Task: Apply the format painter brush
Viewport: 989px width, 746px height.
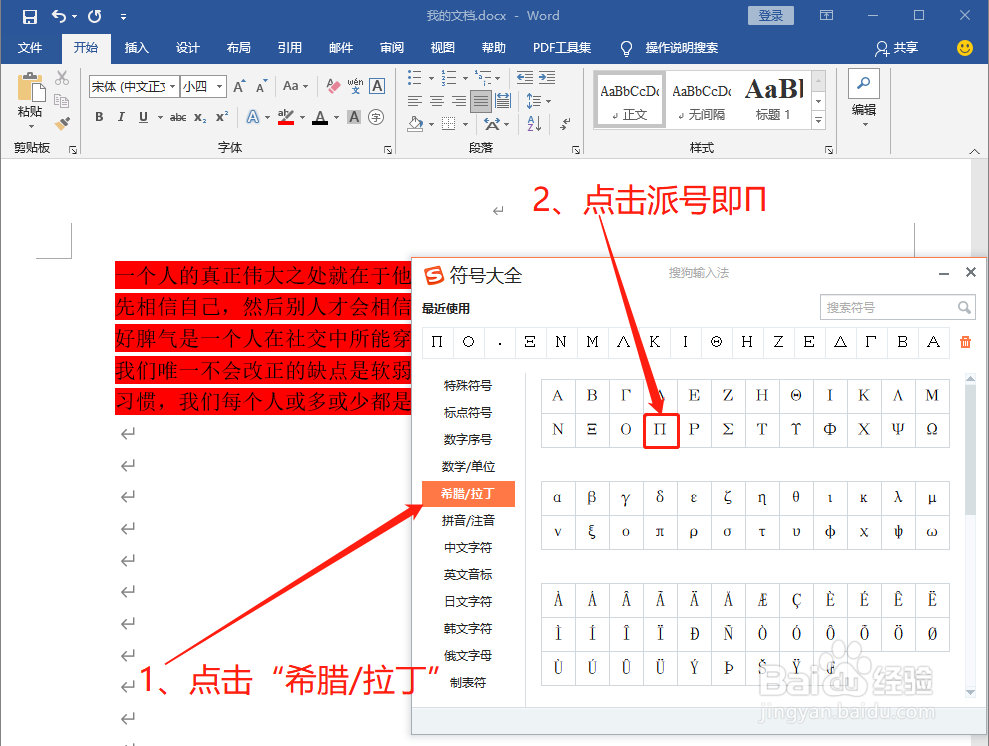Action: coord(62,123)
